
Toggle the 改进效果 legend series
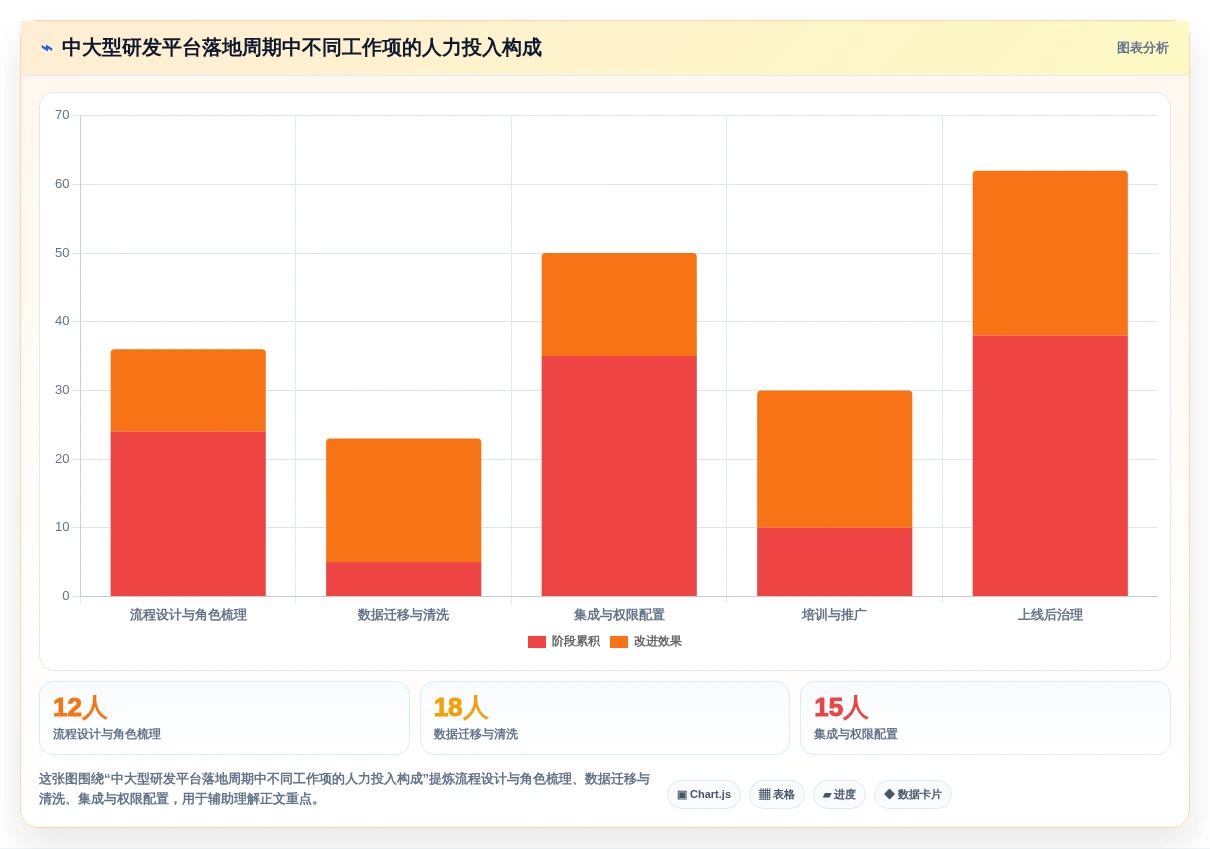pyautogui.click(x=646, y=642)
